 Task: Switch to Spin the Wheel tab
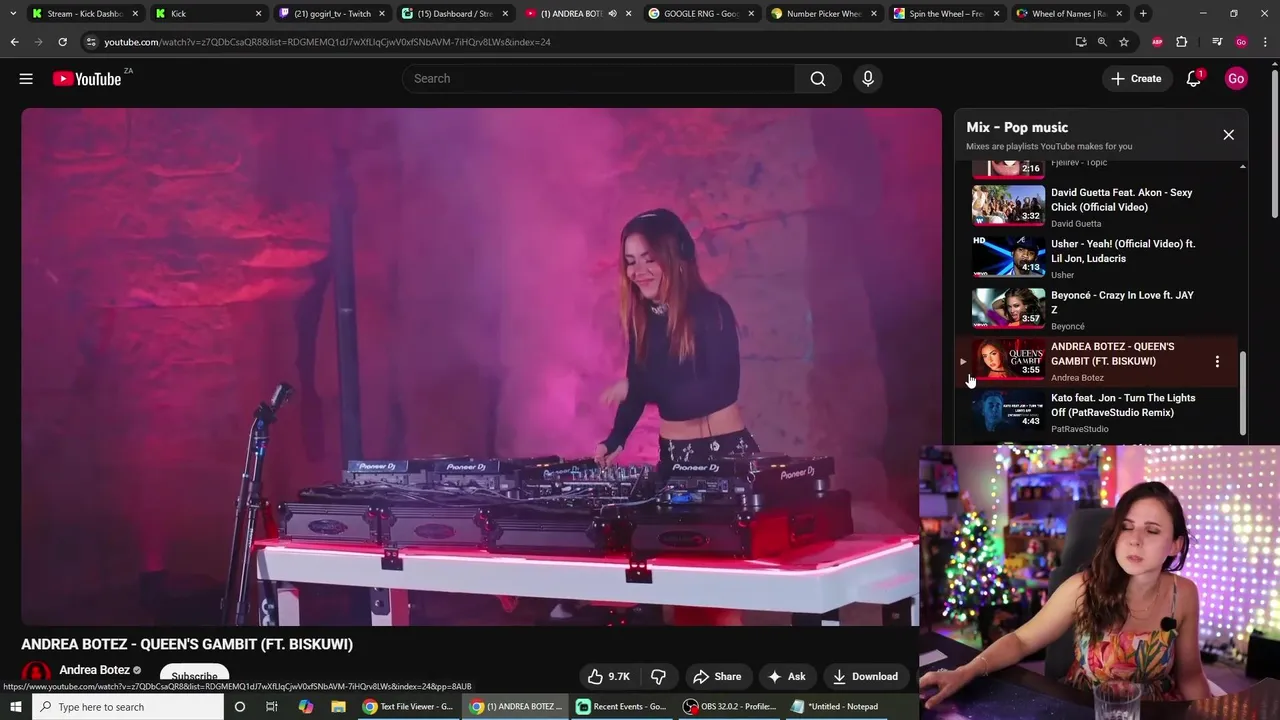point(946,14)
